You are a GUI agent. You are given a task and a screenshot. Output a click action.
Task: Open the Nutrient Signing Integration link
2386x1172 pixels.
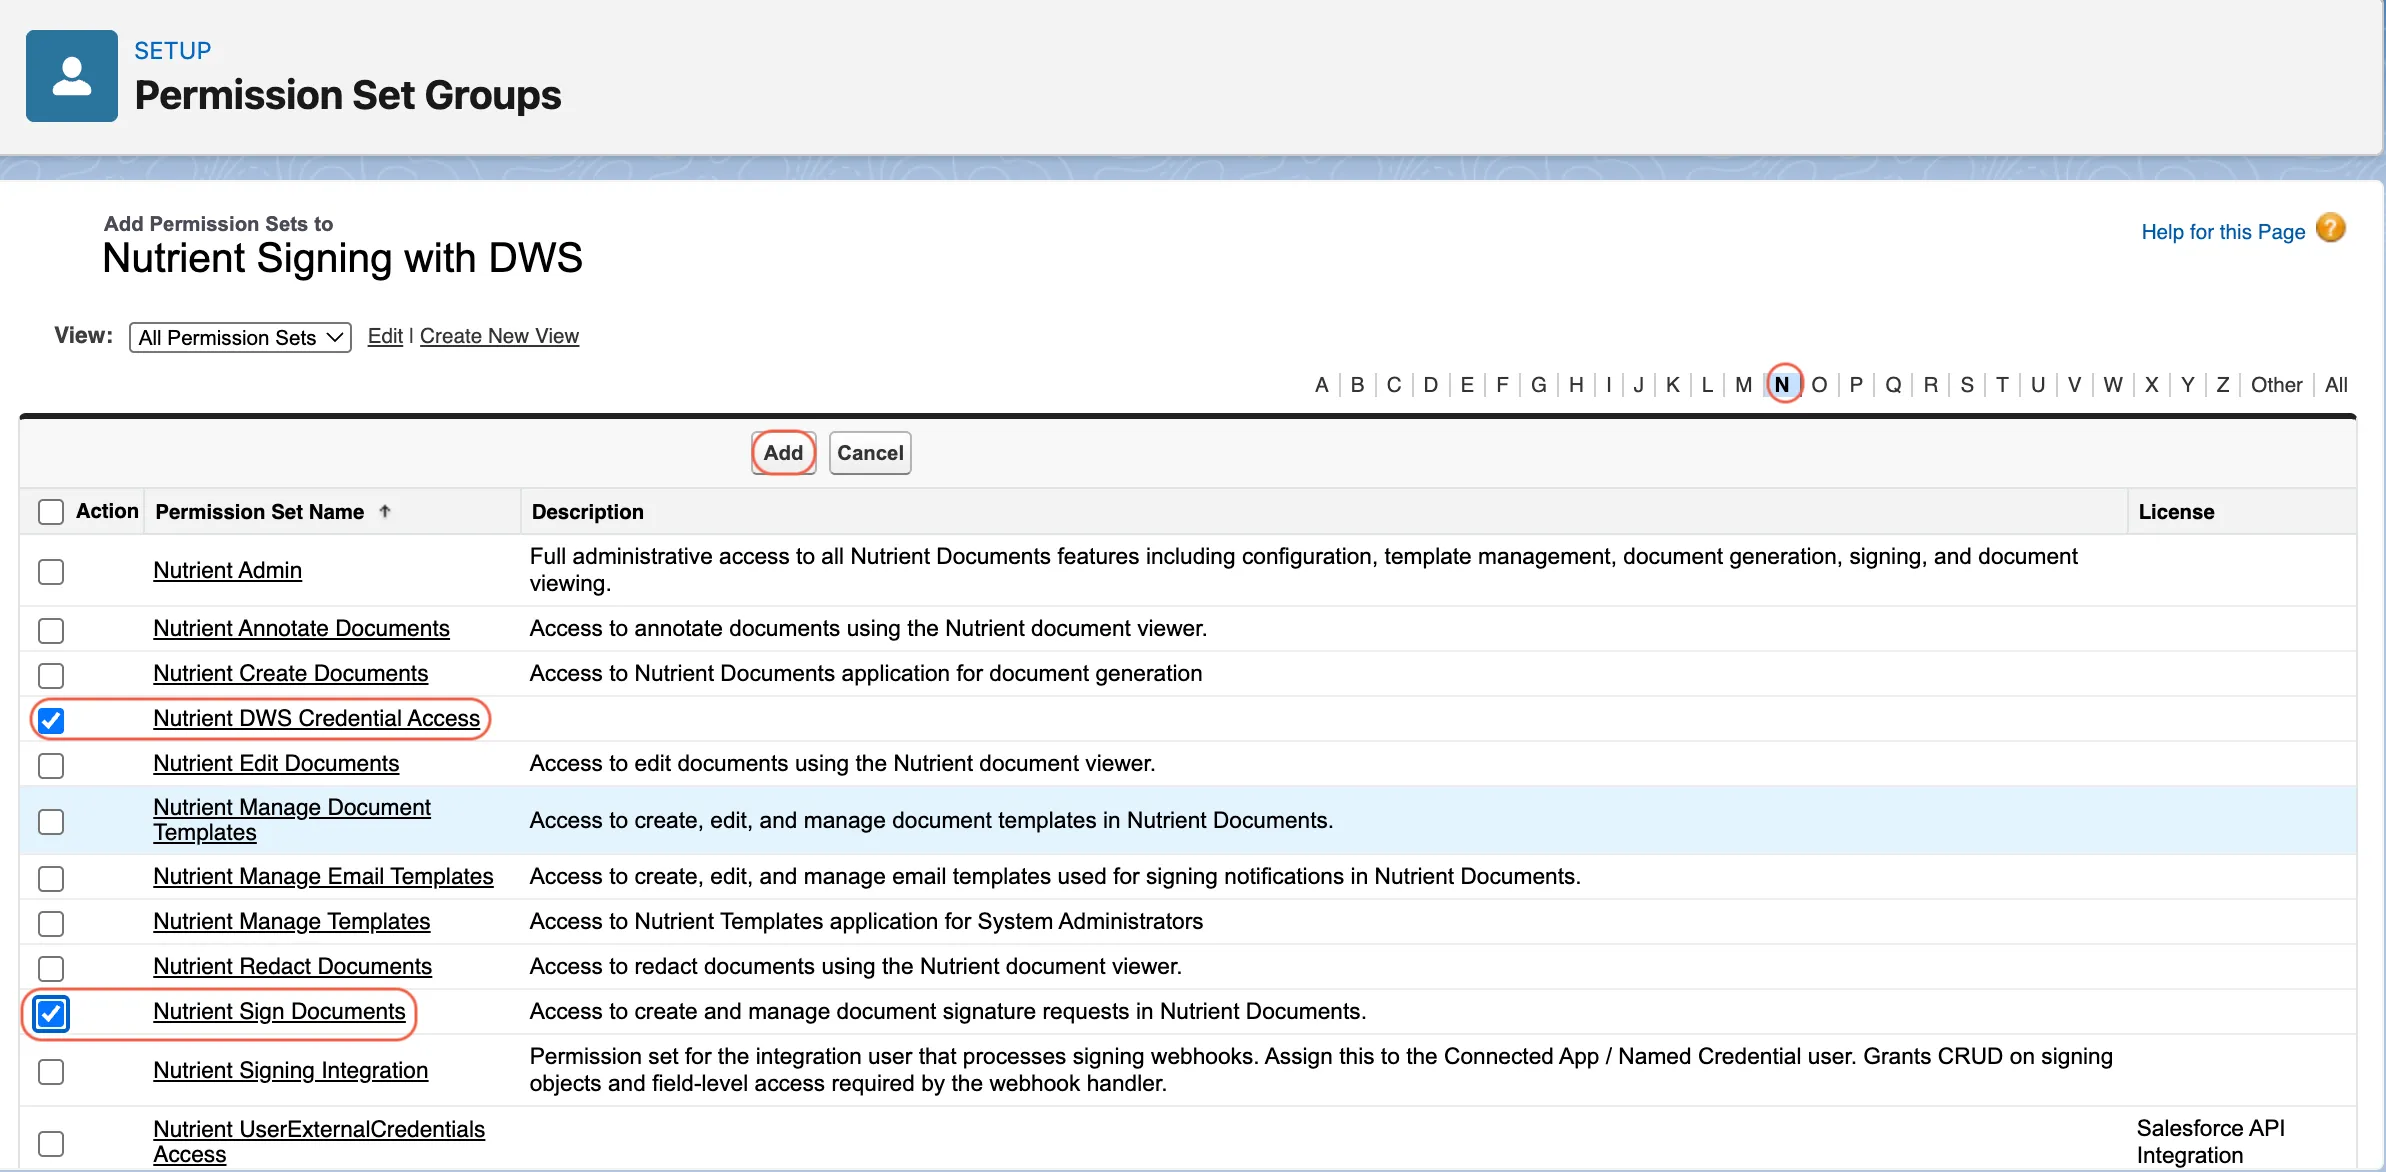click(x=290, y=1070)
